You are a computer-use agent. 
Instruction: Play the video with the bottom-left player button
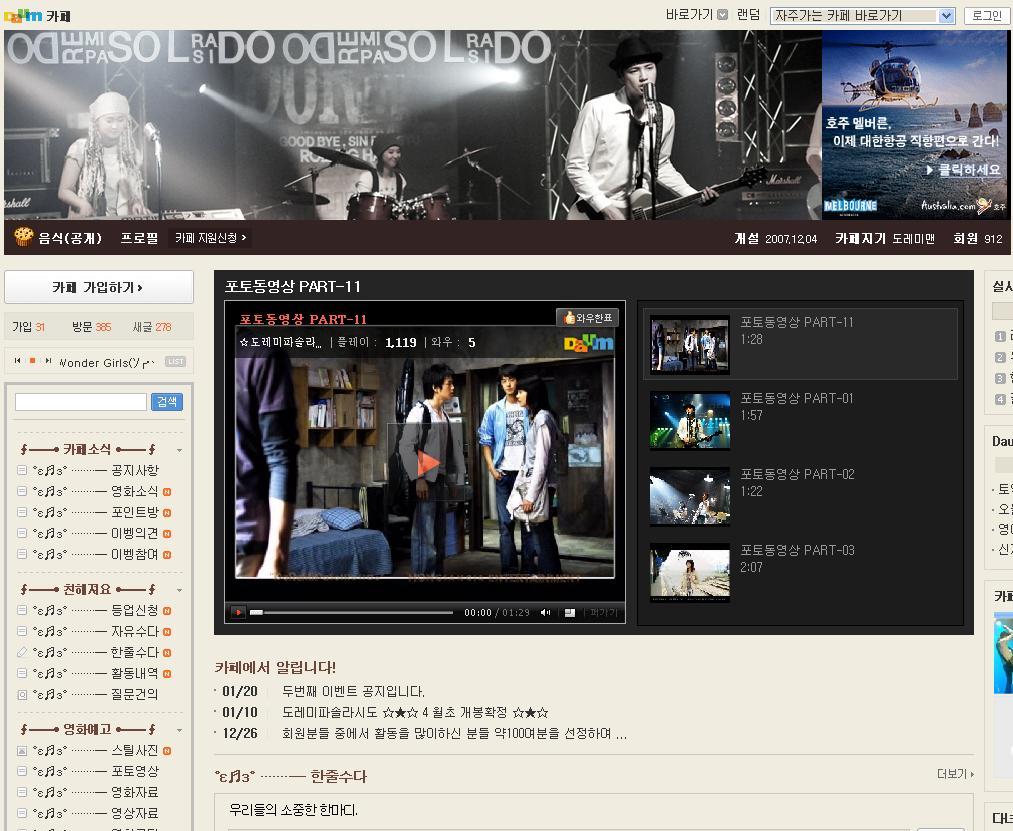[x=238, y=612]
